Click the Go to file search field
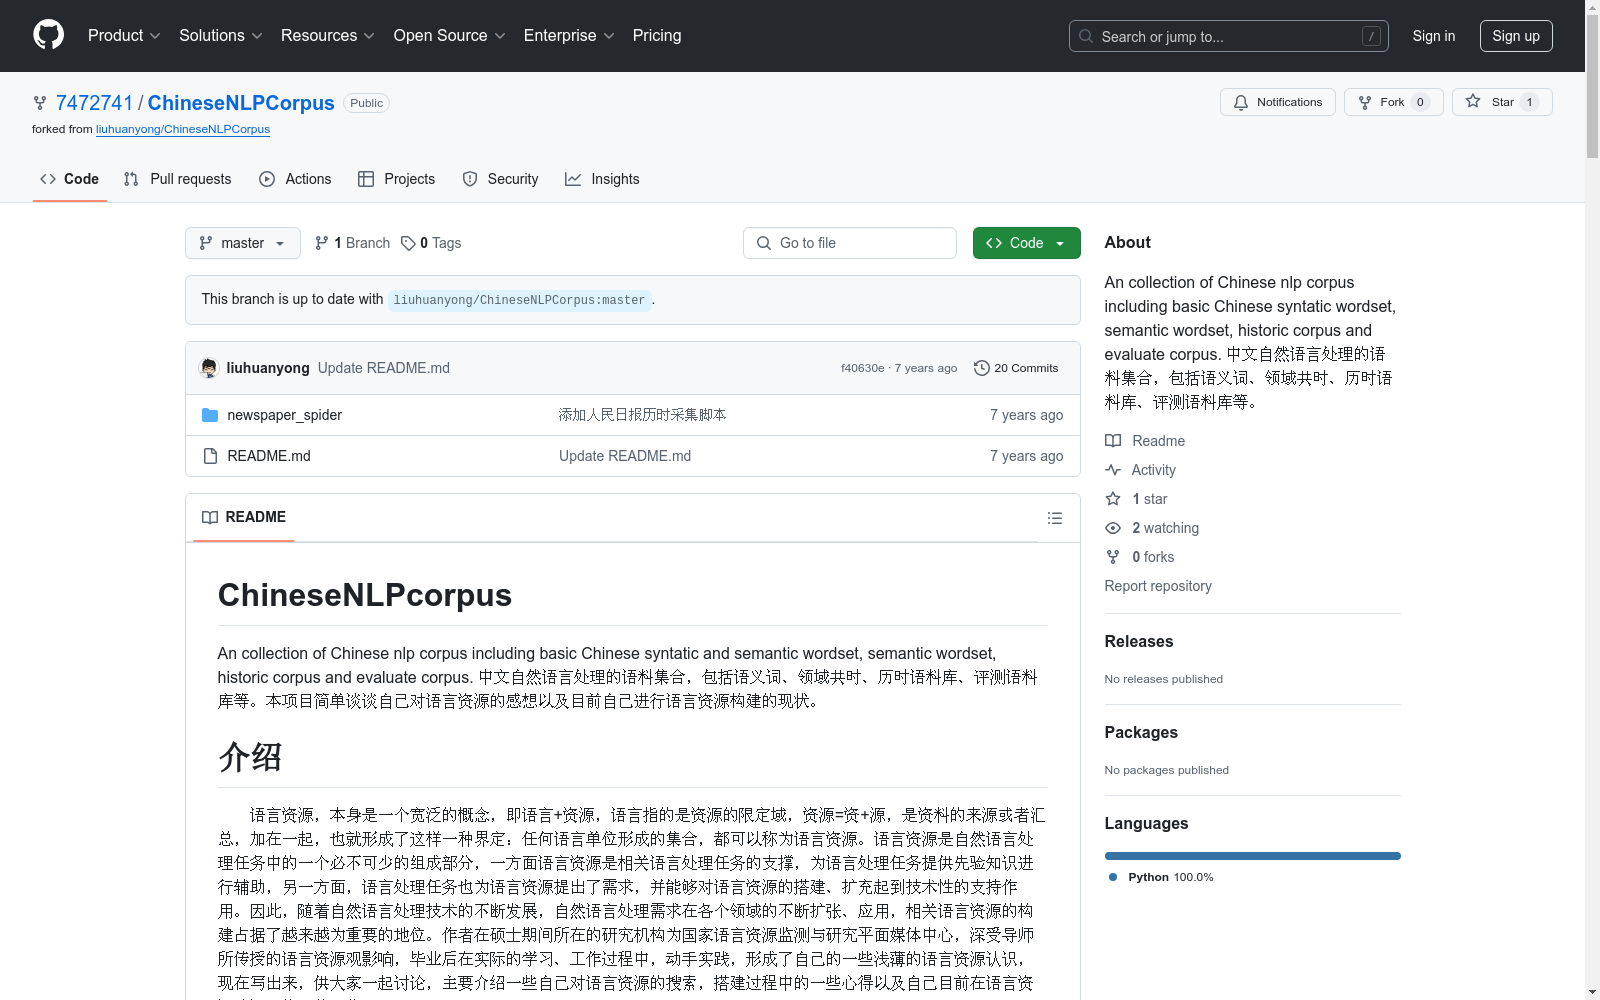 pos(850,243)
